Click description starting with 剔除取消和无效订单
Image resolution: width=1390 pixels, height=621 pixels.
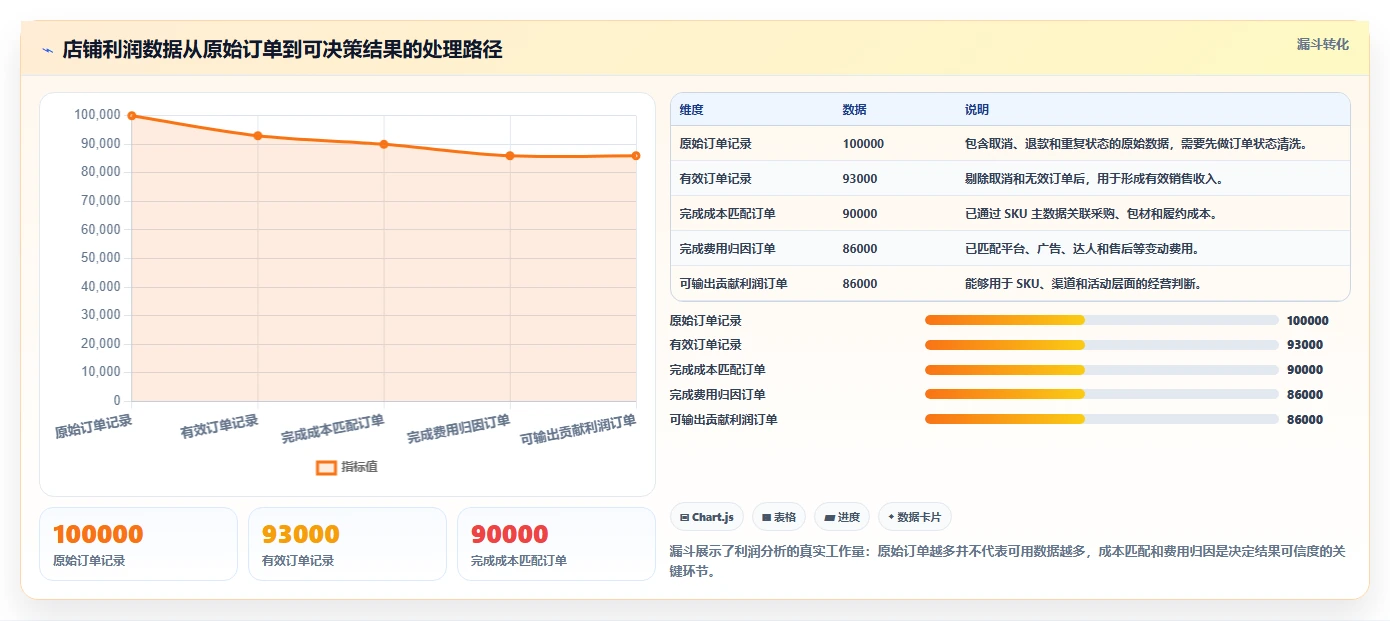(x=1094, y=179)
